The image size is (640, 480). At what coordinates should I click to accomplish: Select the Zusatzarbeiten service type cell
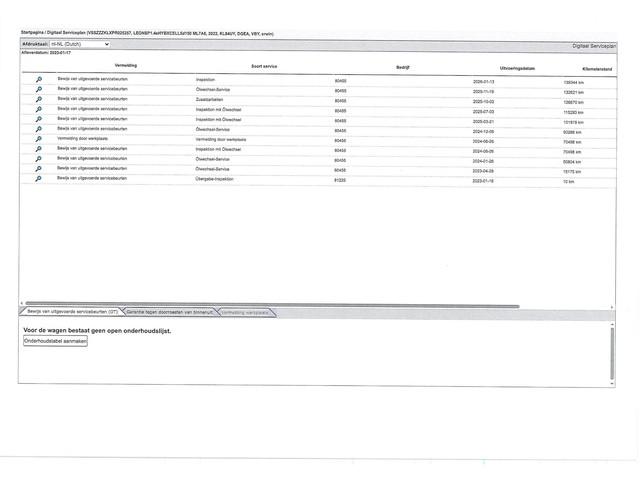click(209, 100)
